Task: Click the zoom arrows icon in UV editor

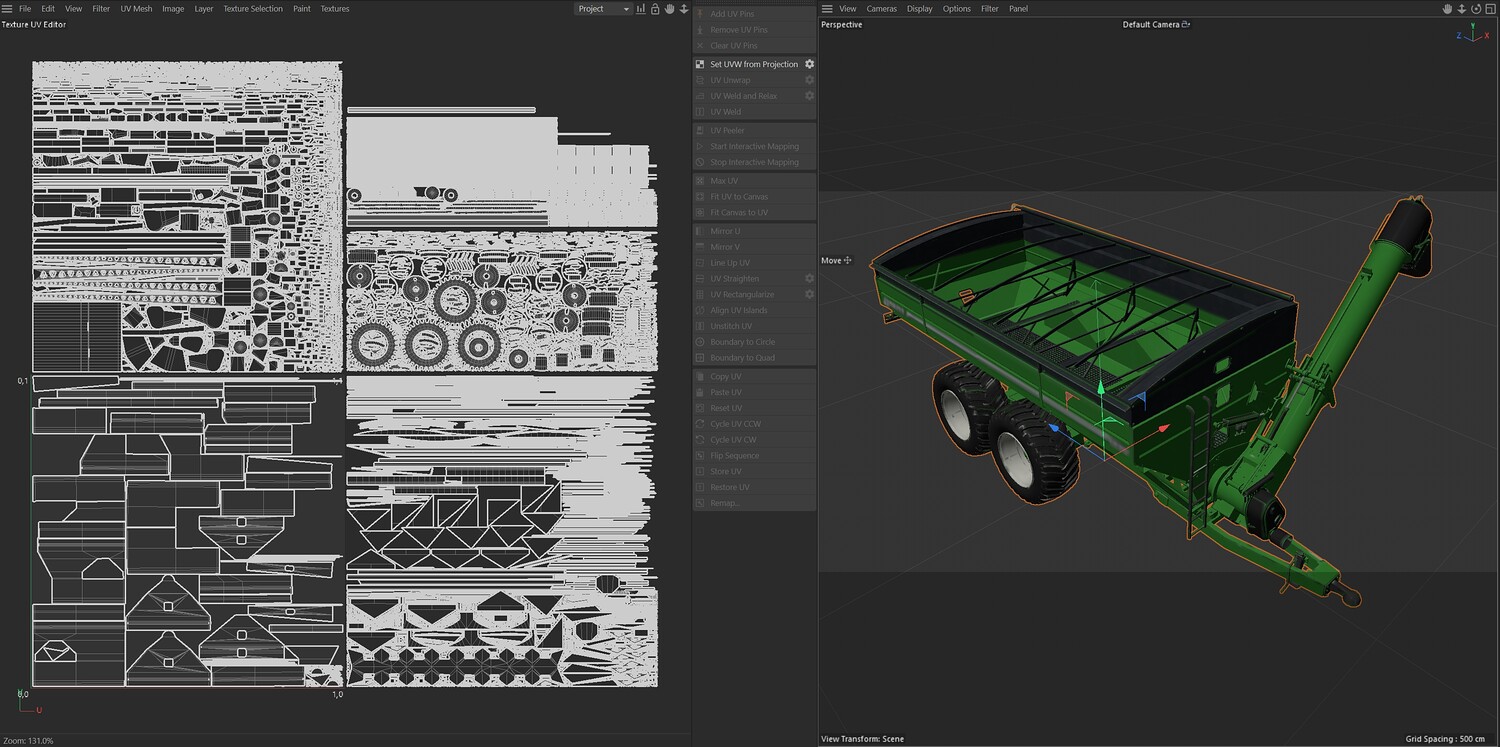Action: pos(684,9)
